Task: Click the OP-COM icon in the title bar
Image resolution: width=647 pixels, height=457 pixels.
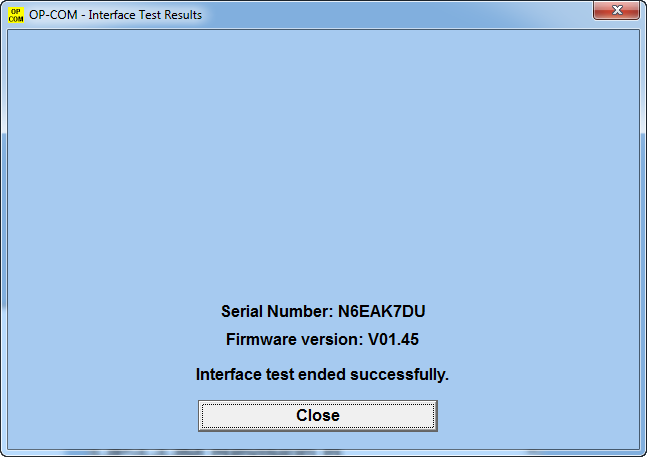Action: click(16, 15)
